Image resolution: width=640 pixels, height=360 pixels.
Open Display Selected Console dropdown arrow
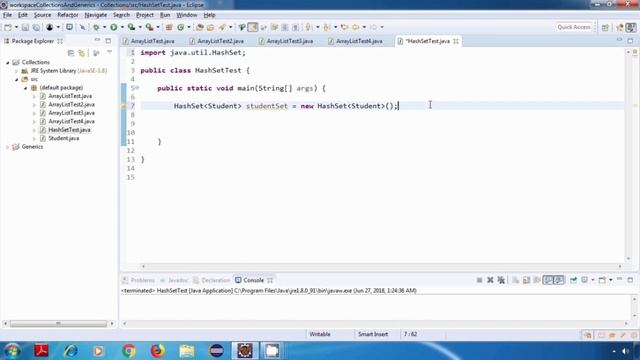coord(593,280)
